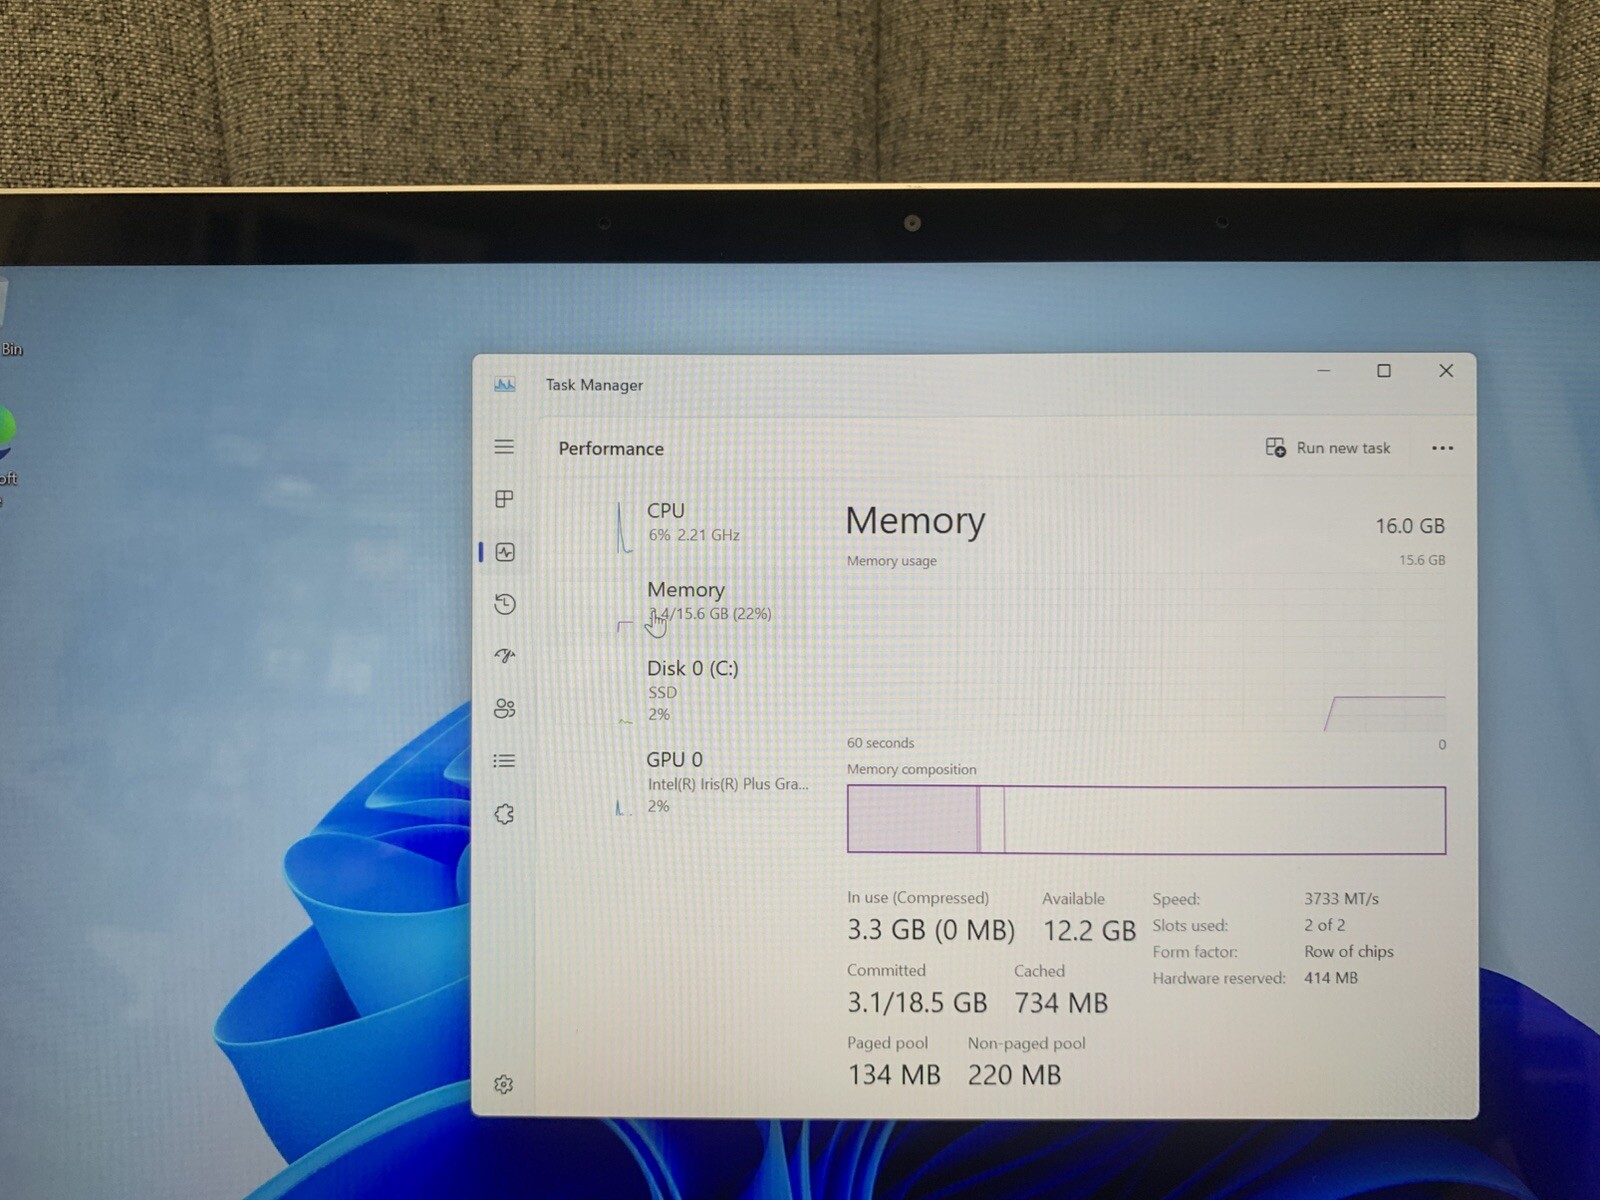Click the CPU mini usage graph

[623, 527]
